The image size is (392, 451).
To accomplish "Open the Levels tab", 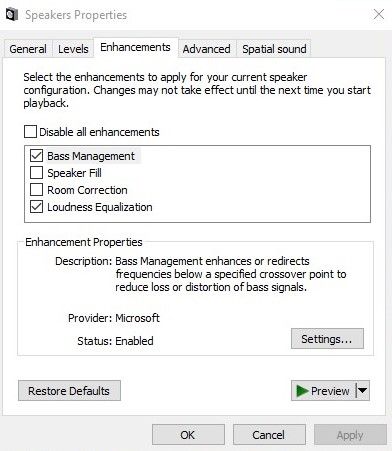I will (x=73, y=49).
